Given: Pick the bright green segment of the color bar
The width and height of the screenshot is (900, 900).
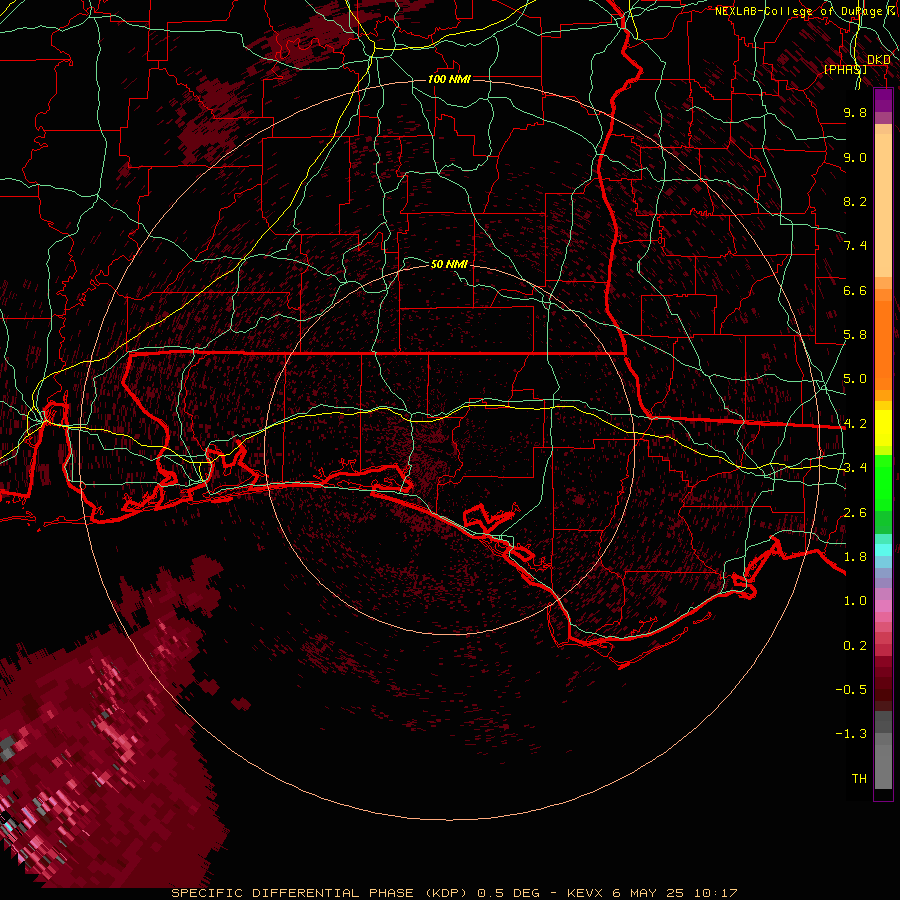Looking at the screenshot, I should pos(883,482).
